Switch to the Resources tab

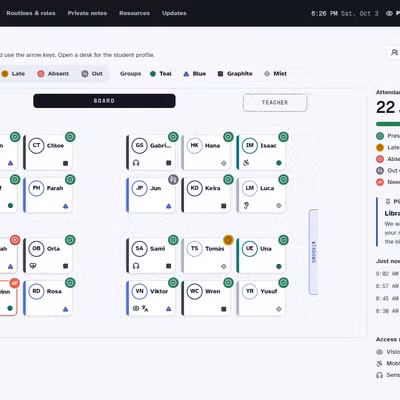click(x=134, y=13)
